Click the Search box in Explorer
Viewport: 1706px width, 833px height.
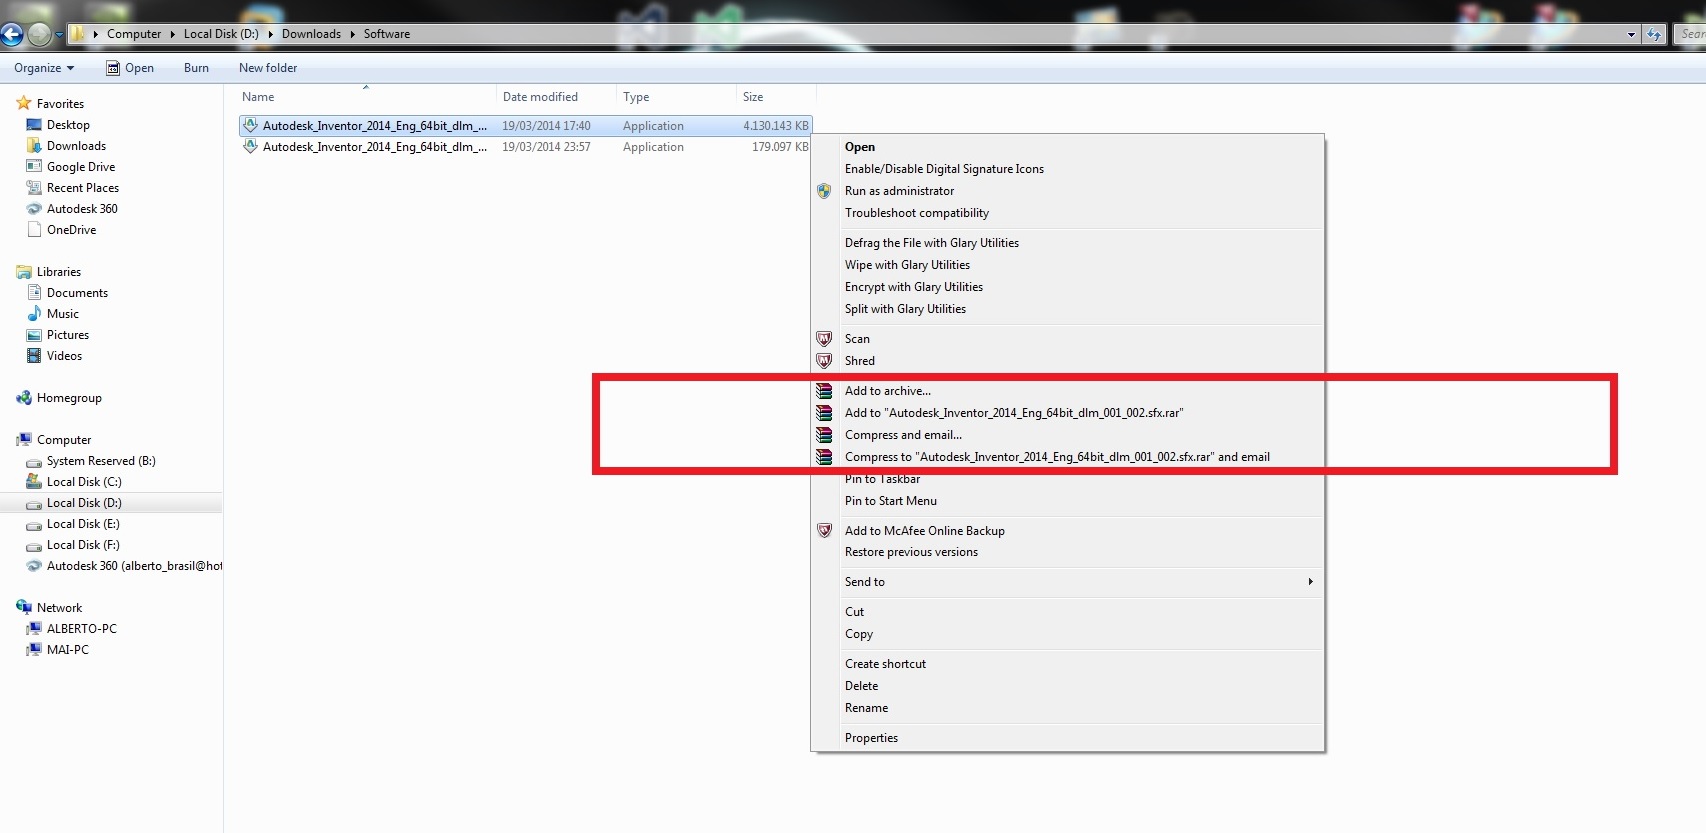tap(1690, 34)
